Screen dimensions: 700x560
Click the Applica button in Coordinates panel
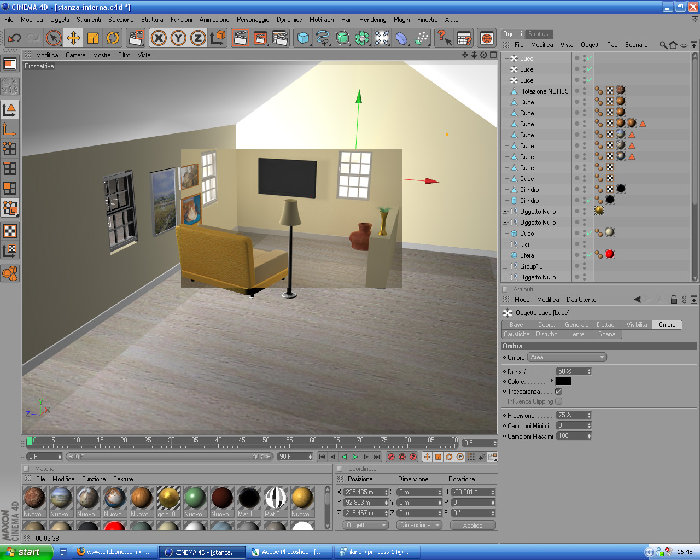point(473,525)
